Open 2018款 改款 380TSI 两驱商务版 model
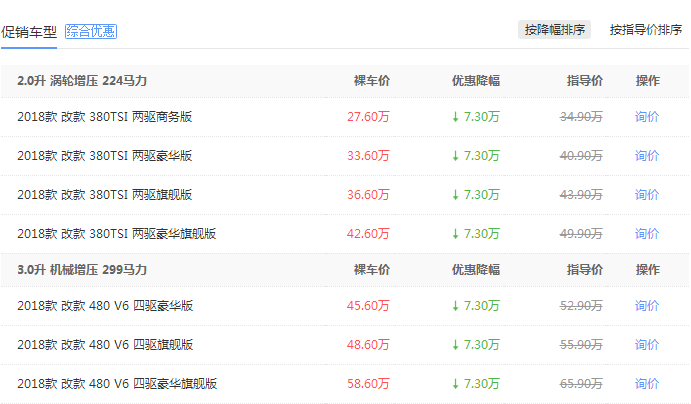The image size is (691, 404). (x=104, y=117)
